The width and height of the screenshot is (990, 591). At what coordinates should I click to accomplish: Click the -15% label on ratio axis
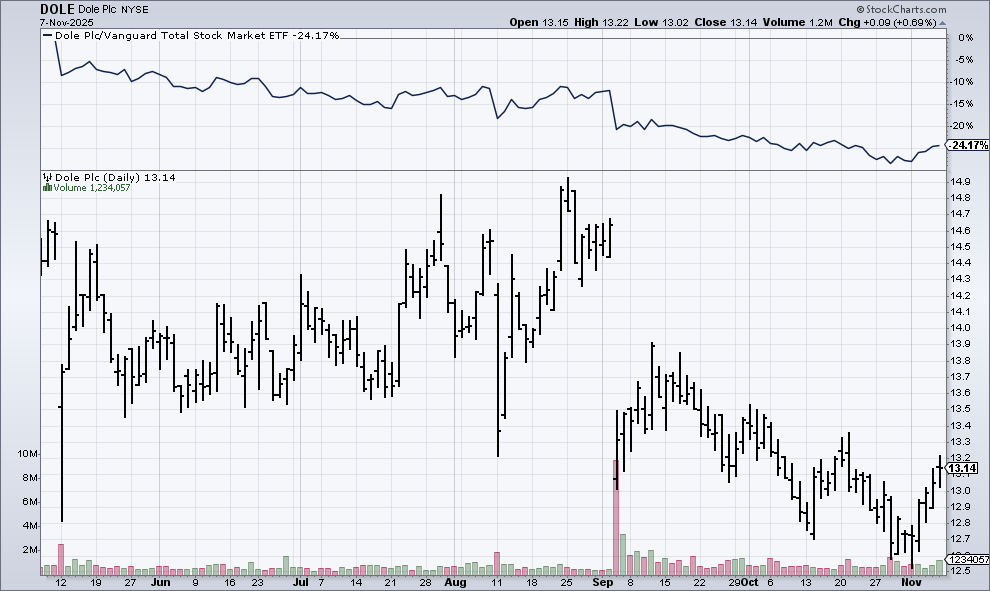962,104
